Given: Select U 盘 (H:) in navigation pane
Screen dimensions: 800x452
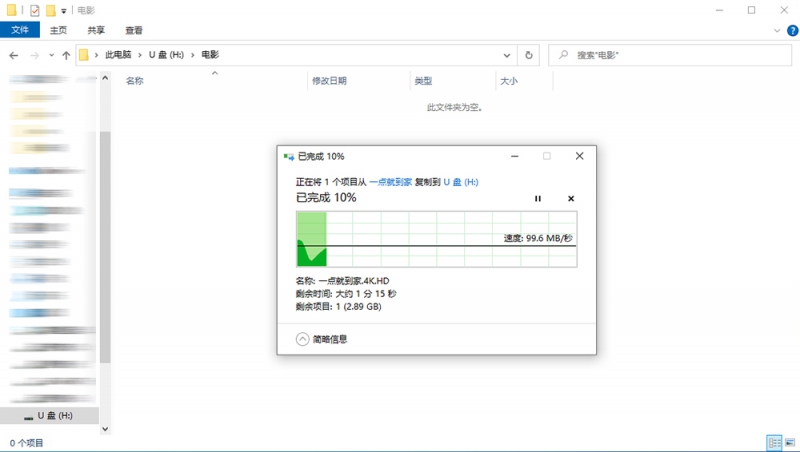Looking at the screenshot, I should click(x=49, y=416).
